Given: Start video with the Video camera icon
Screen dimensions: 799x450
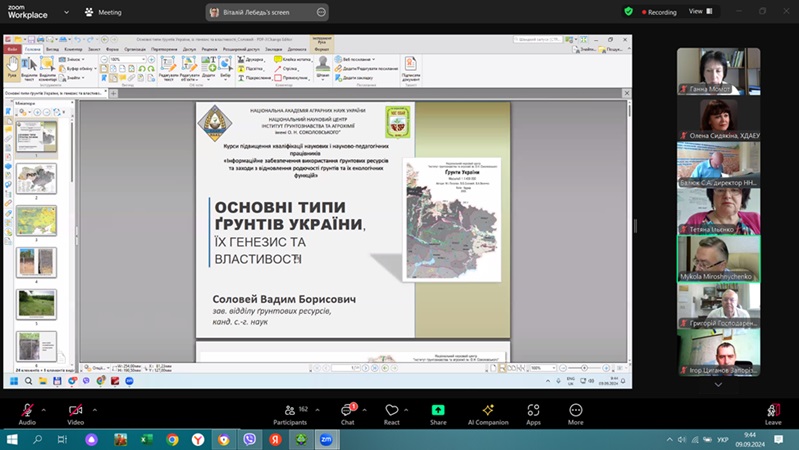Looking at the screenshot, I should click(75, 410).
